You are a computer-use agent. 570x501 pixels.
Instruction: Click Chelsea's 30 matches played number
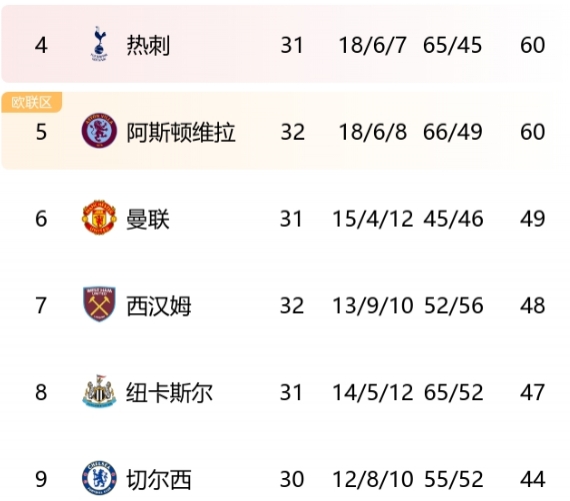[x=292, y=479]
